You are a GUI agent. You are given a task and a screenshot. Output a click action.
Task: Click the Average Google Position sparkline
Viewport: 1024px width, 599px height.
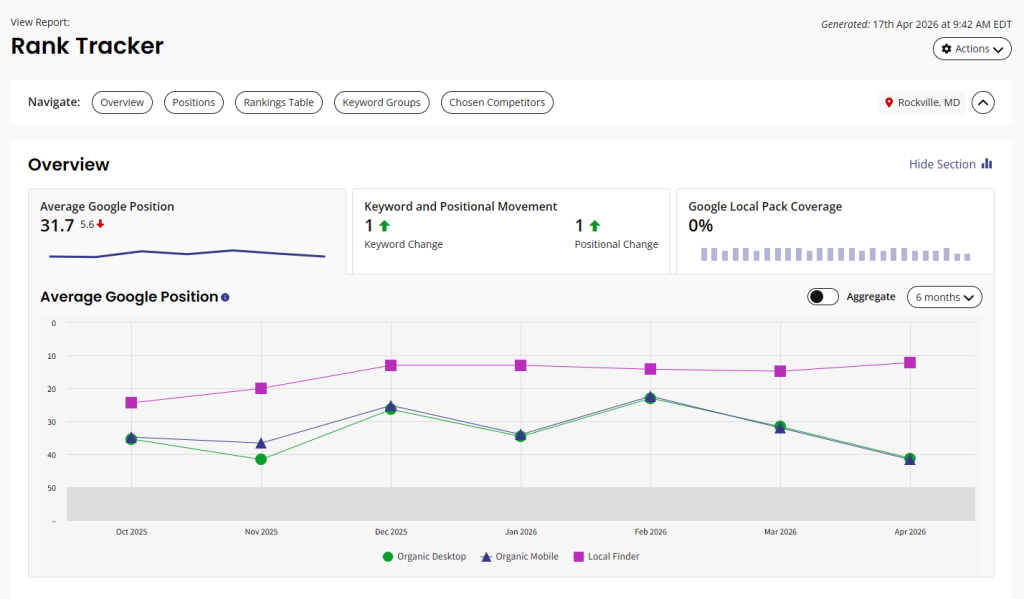187,253
